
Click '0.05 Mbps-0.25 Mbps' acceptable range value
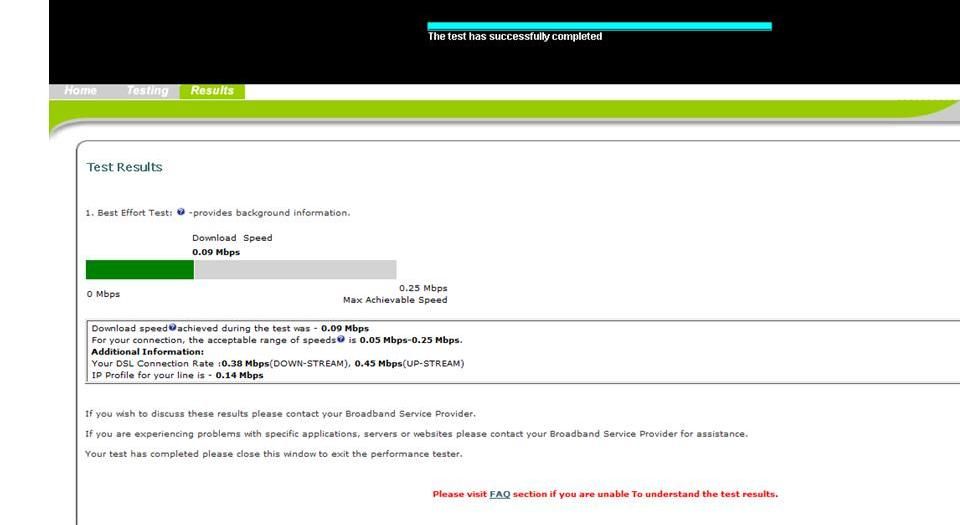(x=410, y=340)
